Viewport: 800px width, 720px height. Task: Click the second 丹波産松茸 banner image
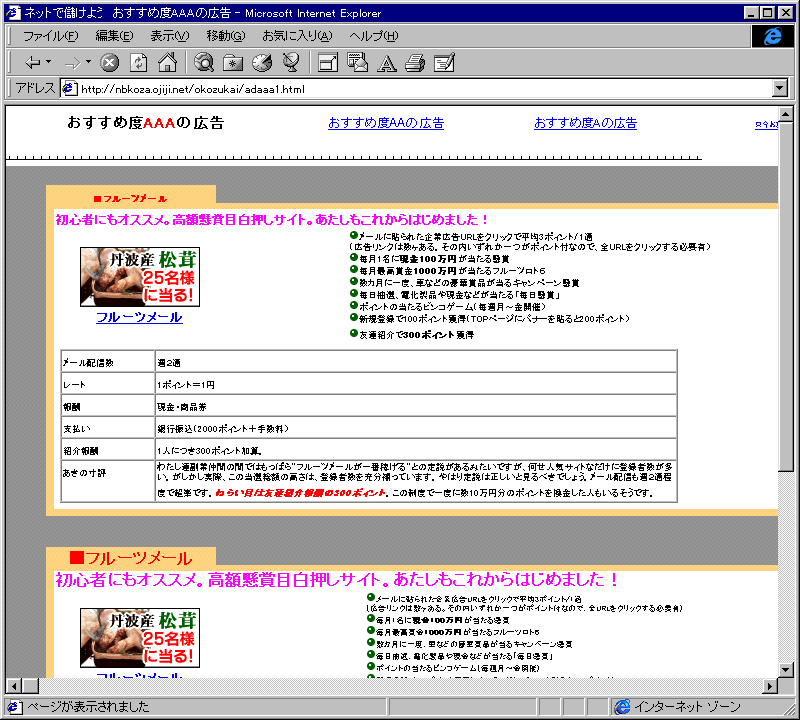pyautogui.click(x=140, y=638)
